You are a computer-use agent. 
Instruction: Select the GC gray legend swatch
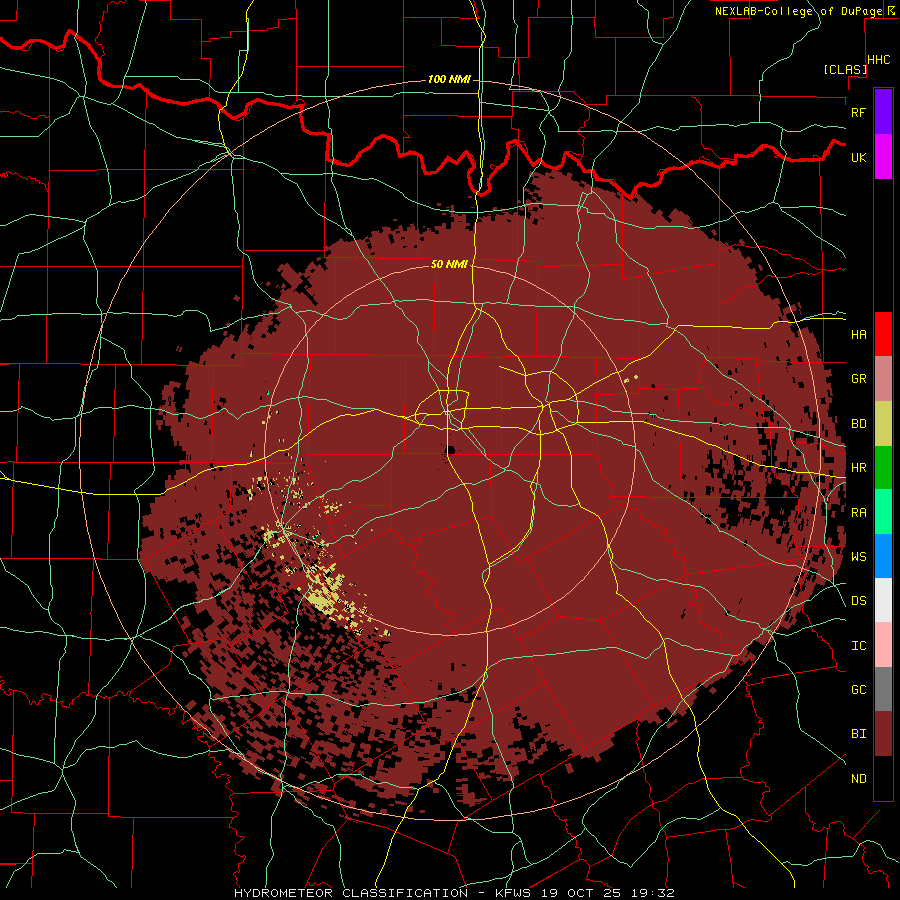tap(883, 689)
